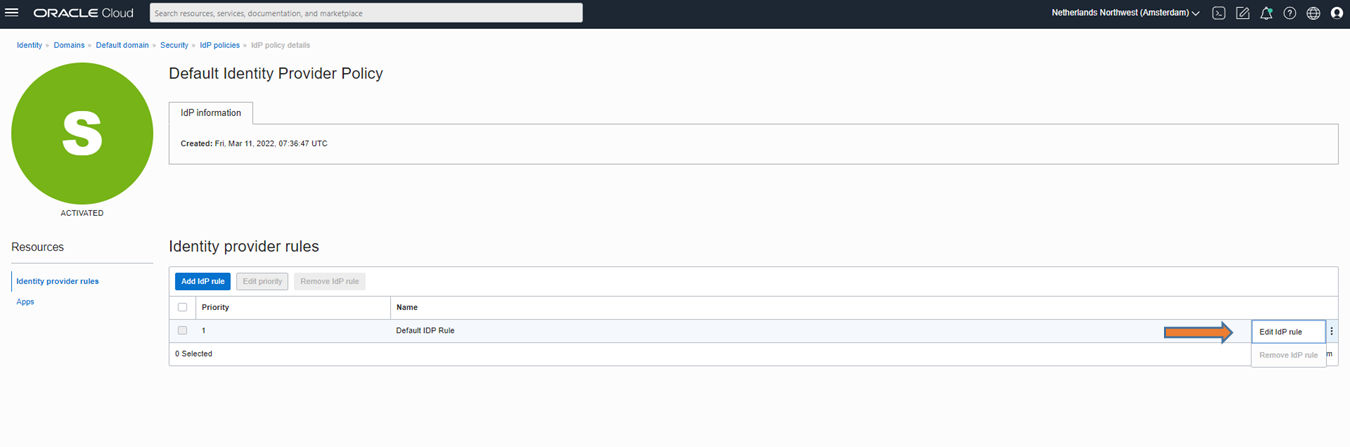Go to Apps in the Resources sidebar
Image resolution: width=1350 pixels, height=447 pixels.
[x=25, y=301]
